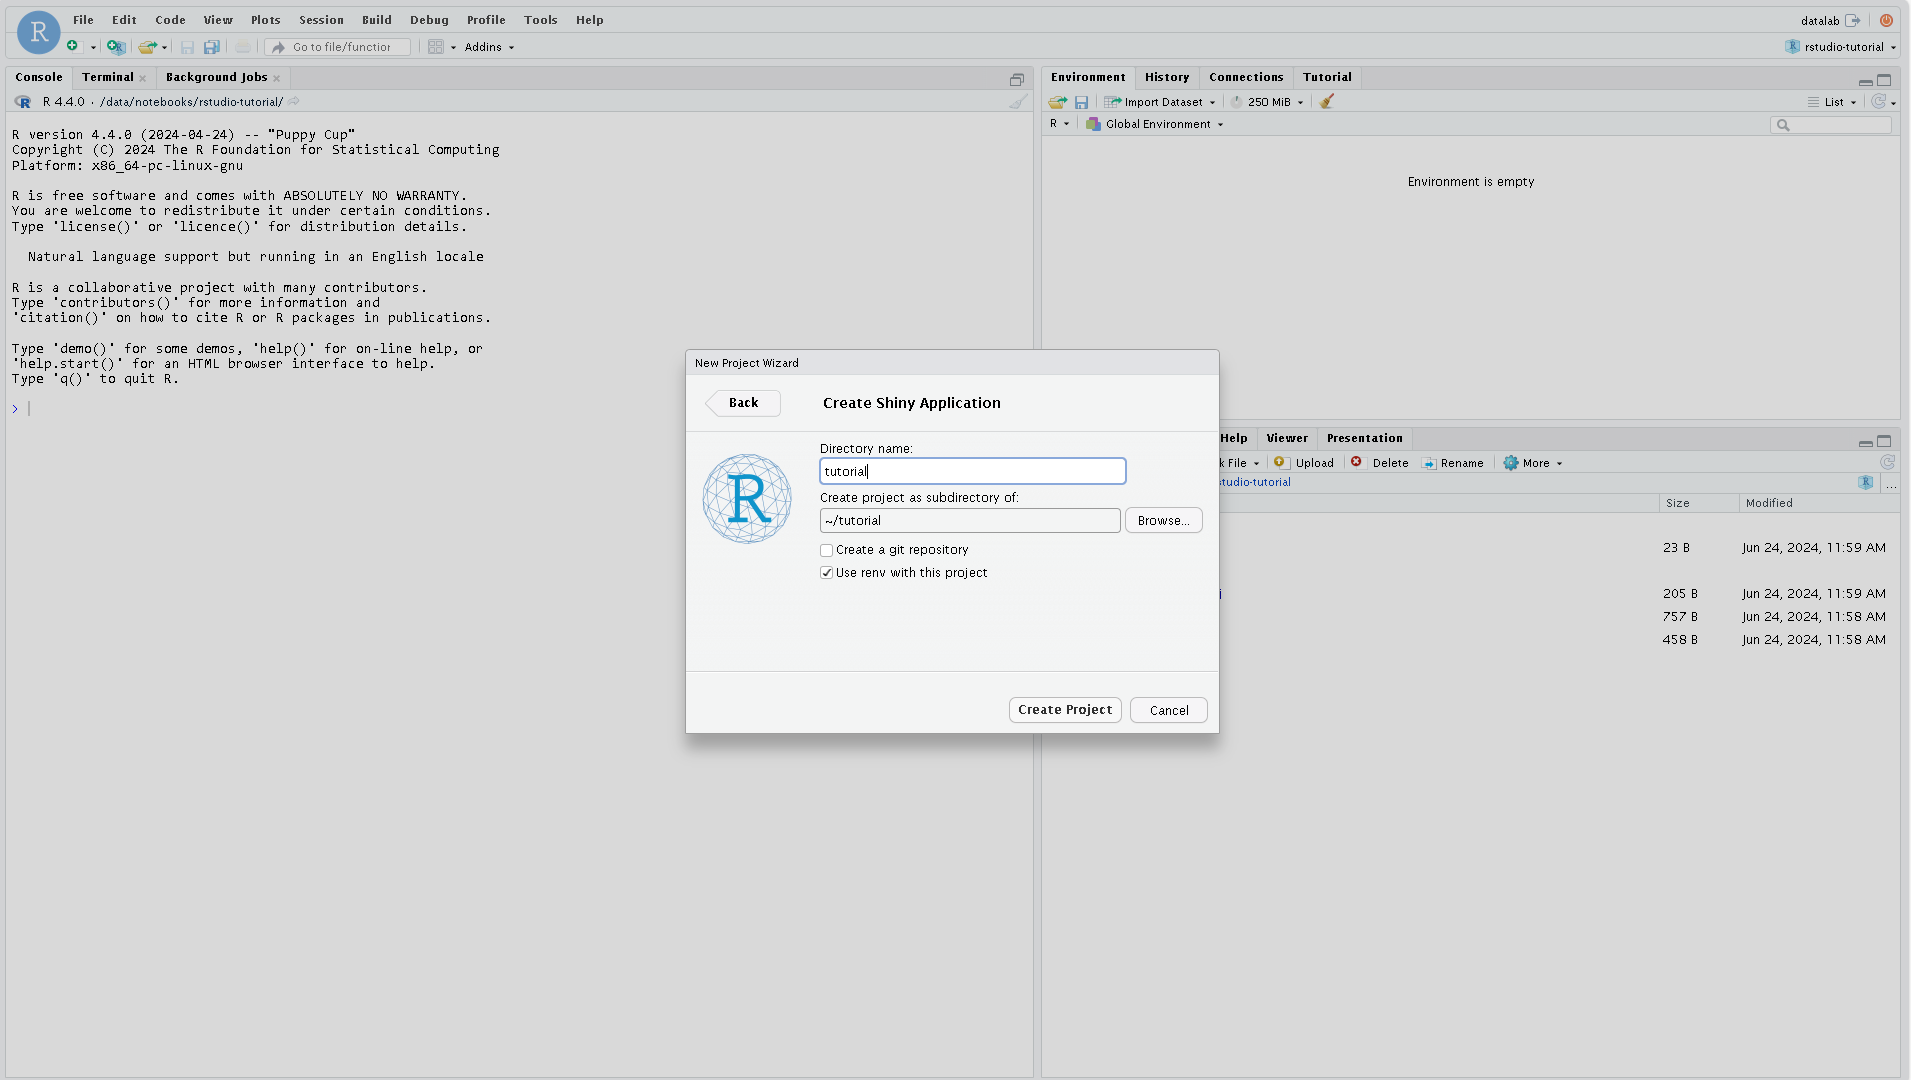Click the Back button in wizard
Screen dimensions: 1911x1080
pyautogui.click(x=743, y=403)
